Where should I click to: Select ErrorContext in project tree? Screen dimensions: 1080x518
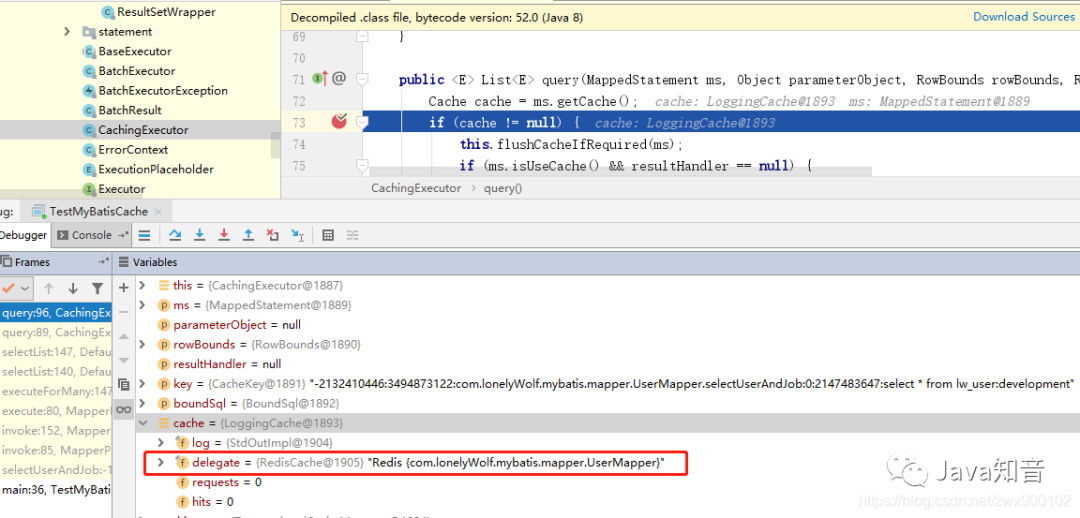point(133,149)
